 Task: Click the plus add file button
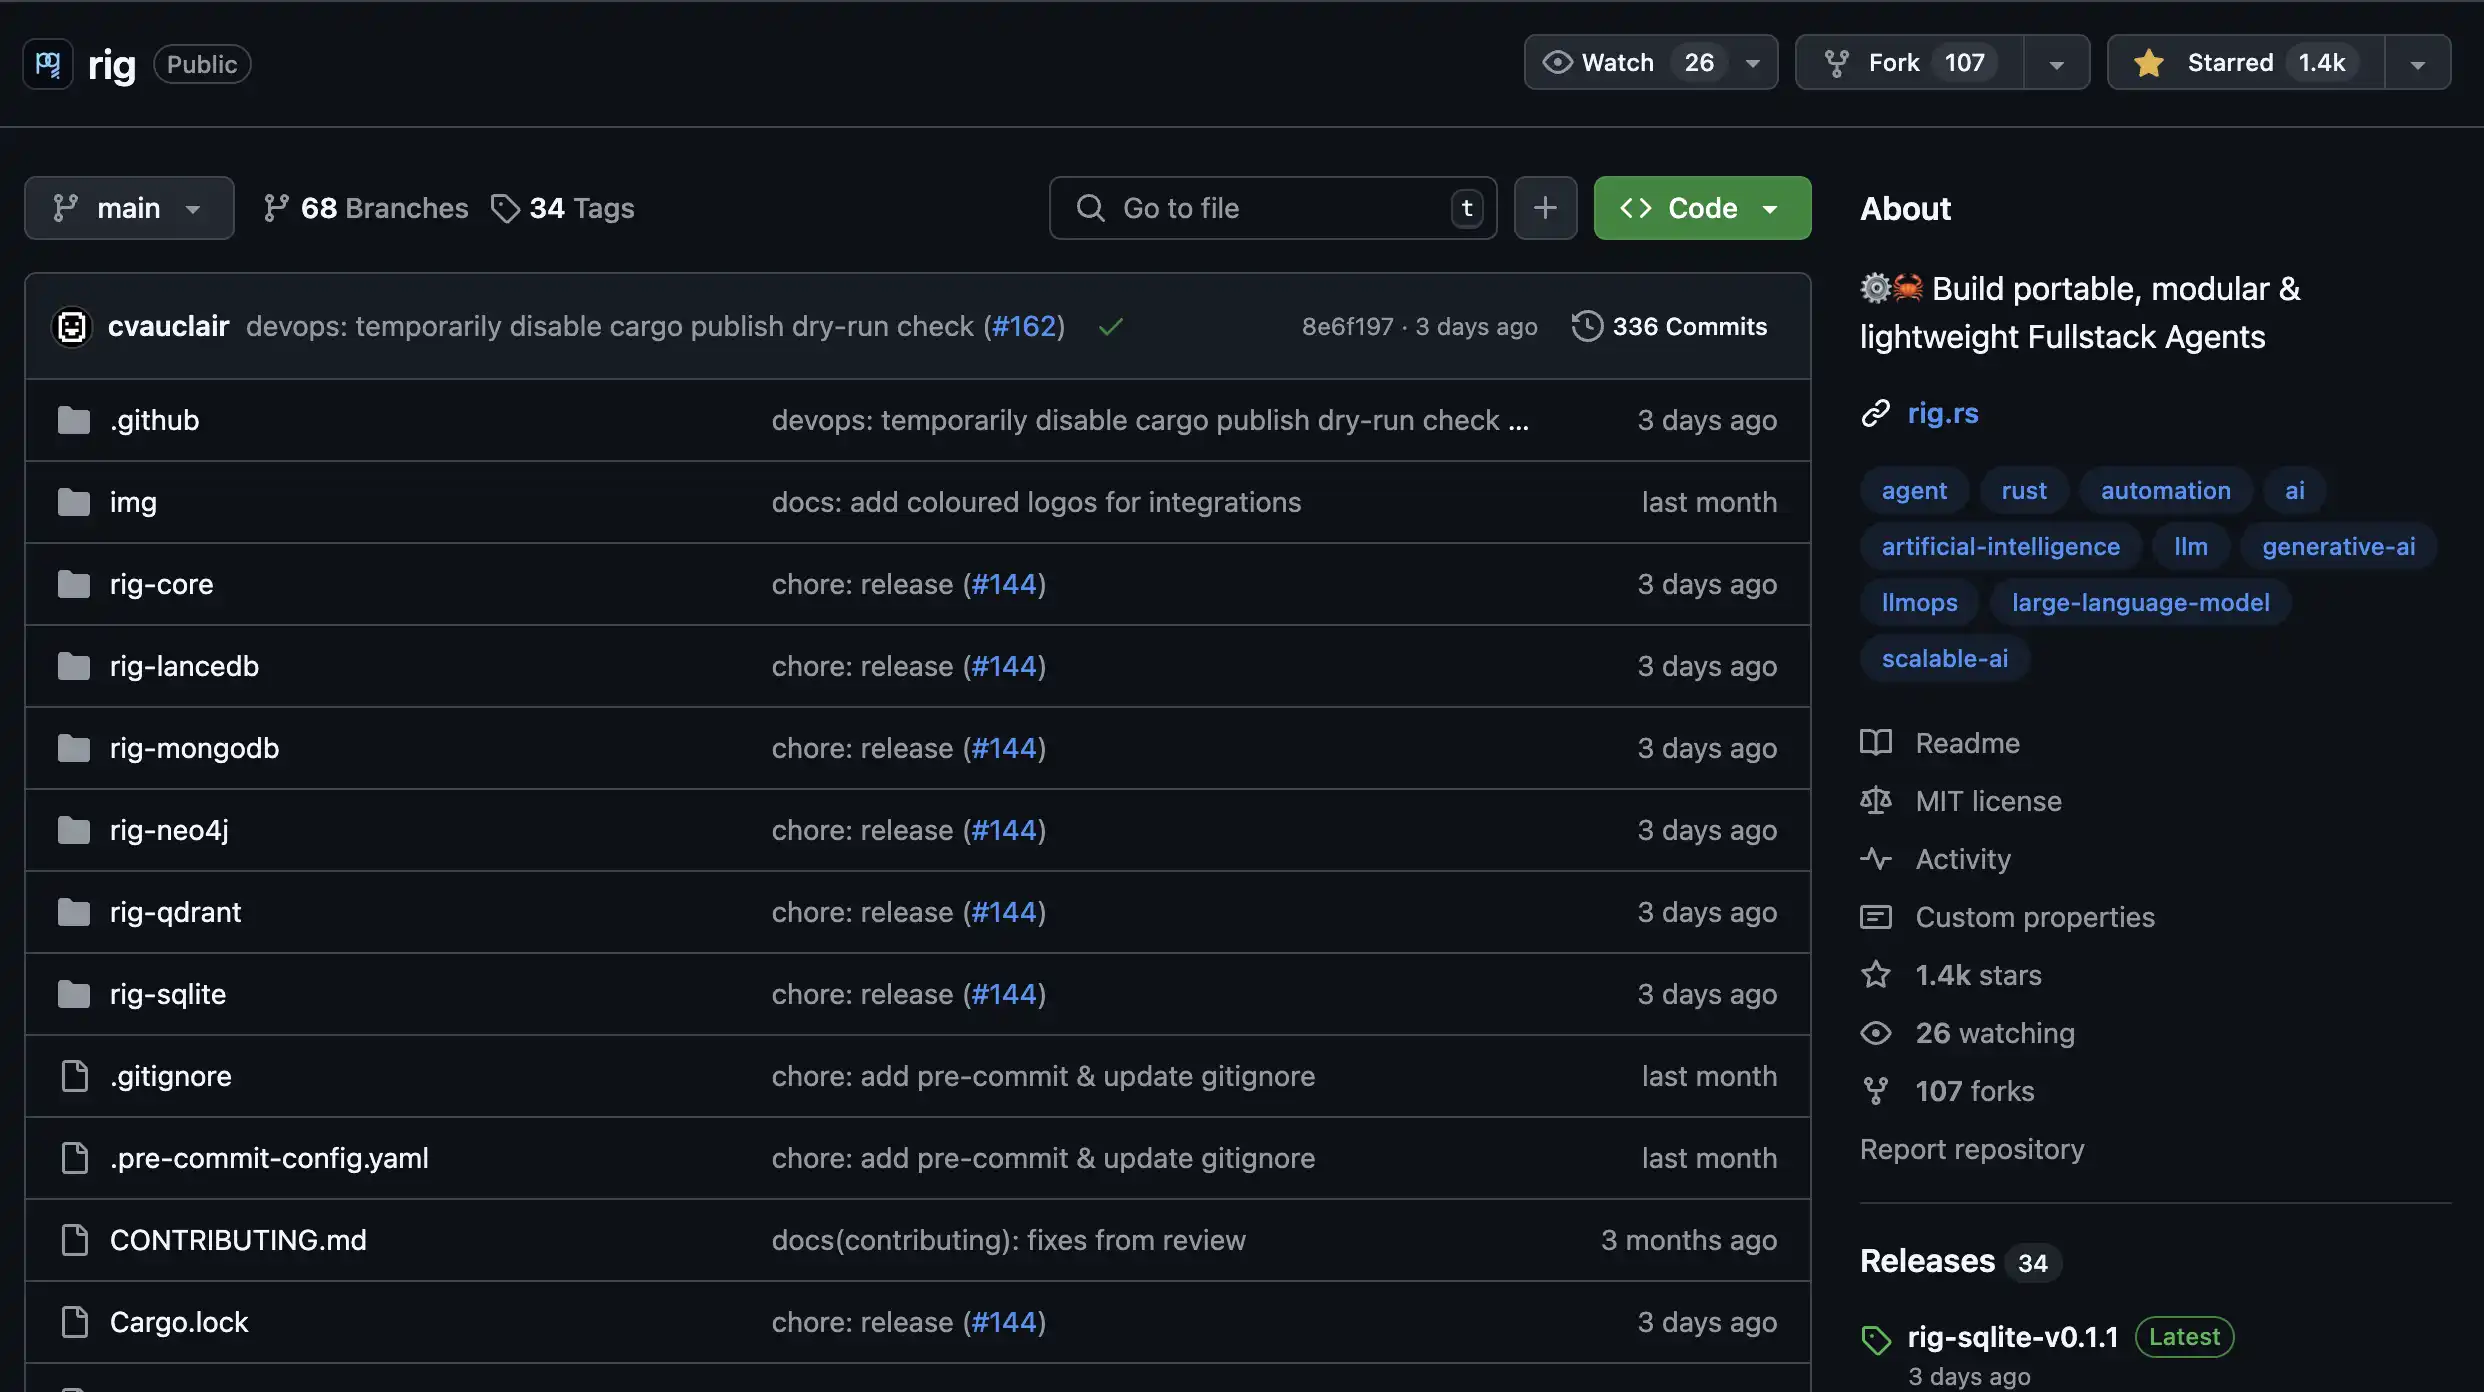coord(1545,208)
